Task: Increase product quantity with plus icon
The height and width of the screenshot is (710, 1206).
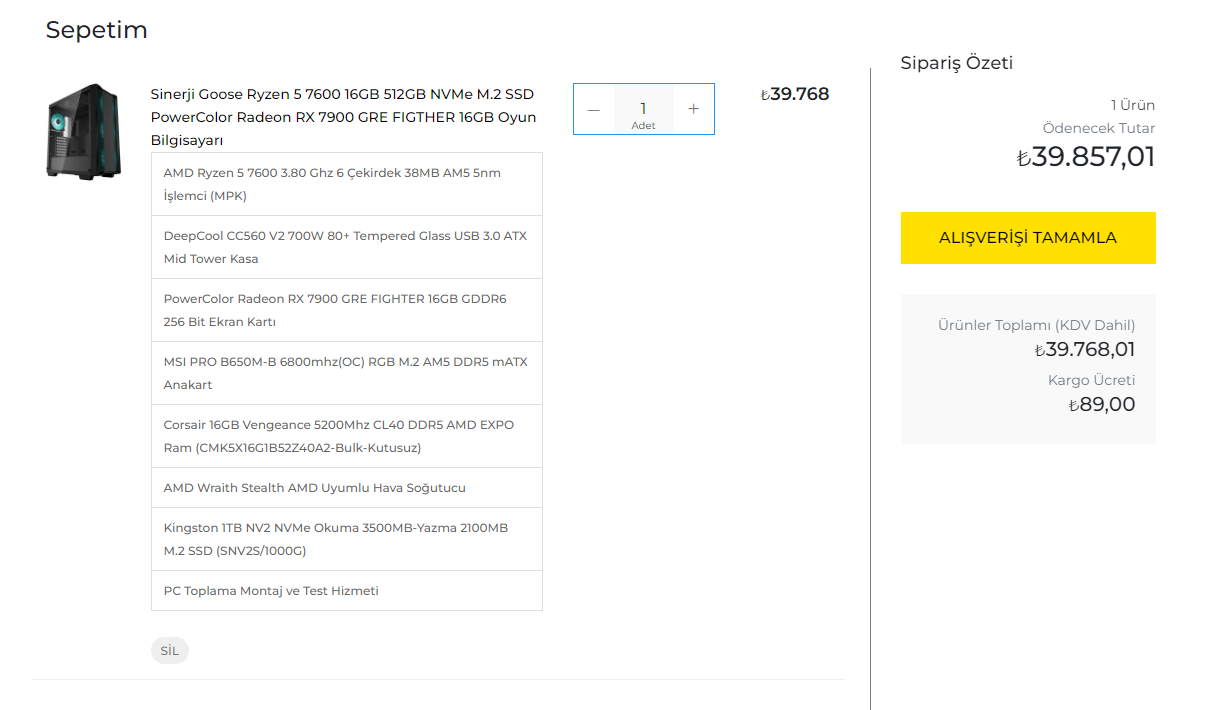Action: click(x=694, y=109)
